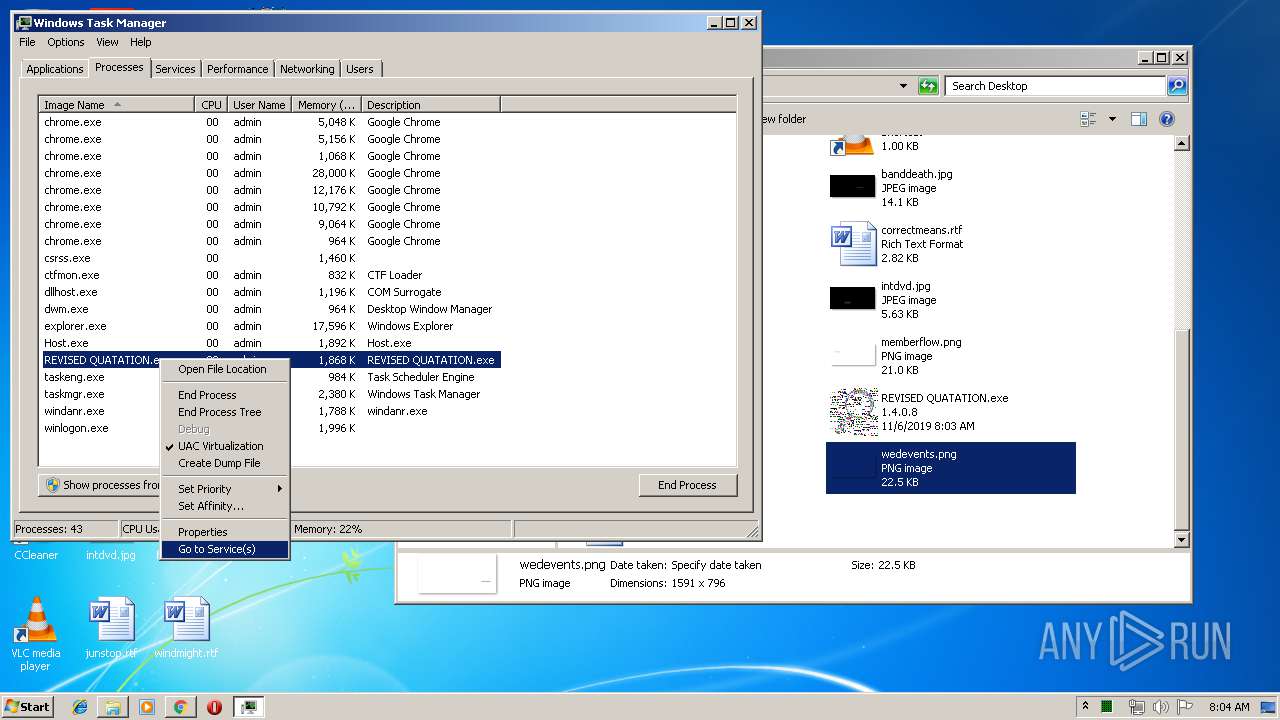Select windmight.rtf desktop icon
The image size is (1280, 720).
186,628
